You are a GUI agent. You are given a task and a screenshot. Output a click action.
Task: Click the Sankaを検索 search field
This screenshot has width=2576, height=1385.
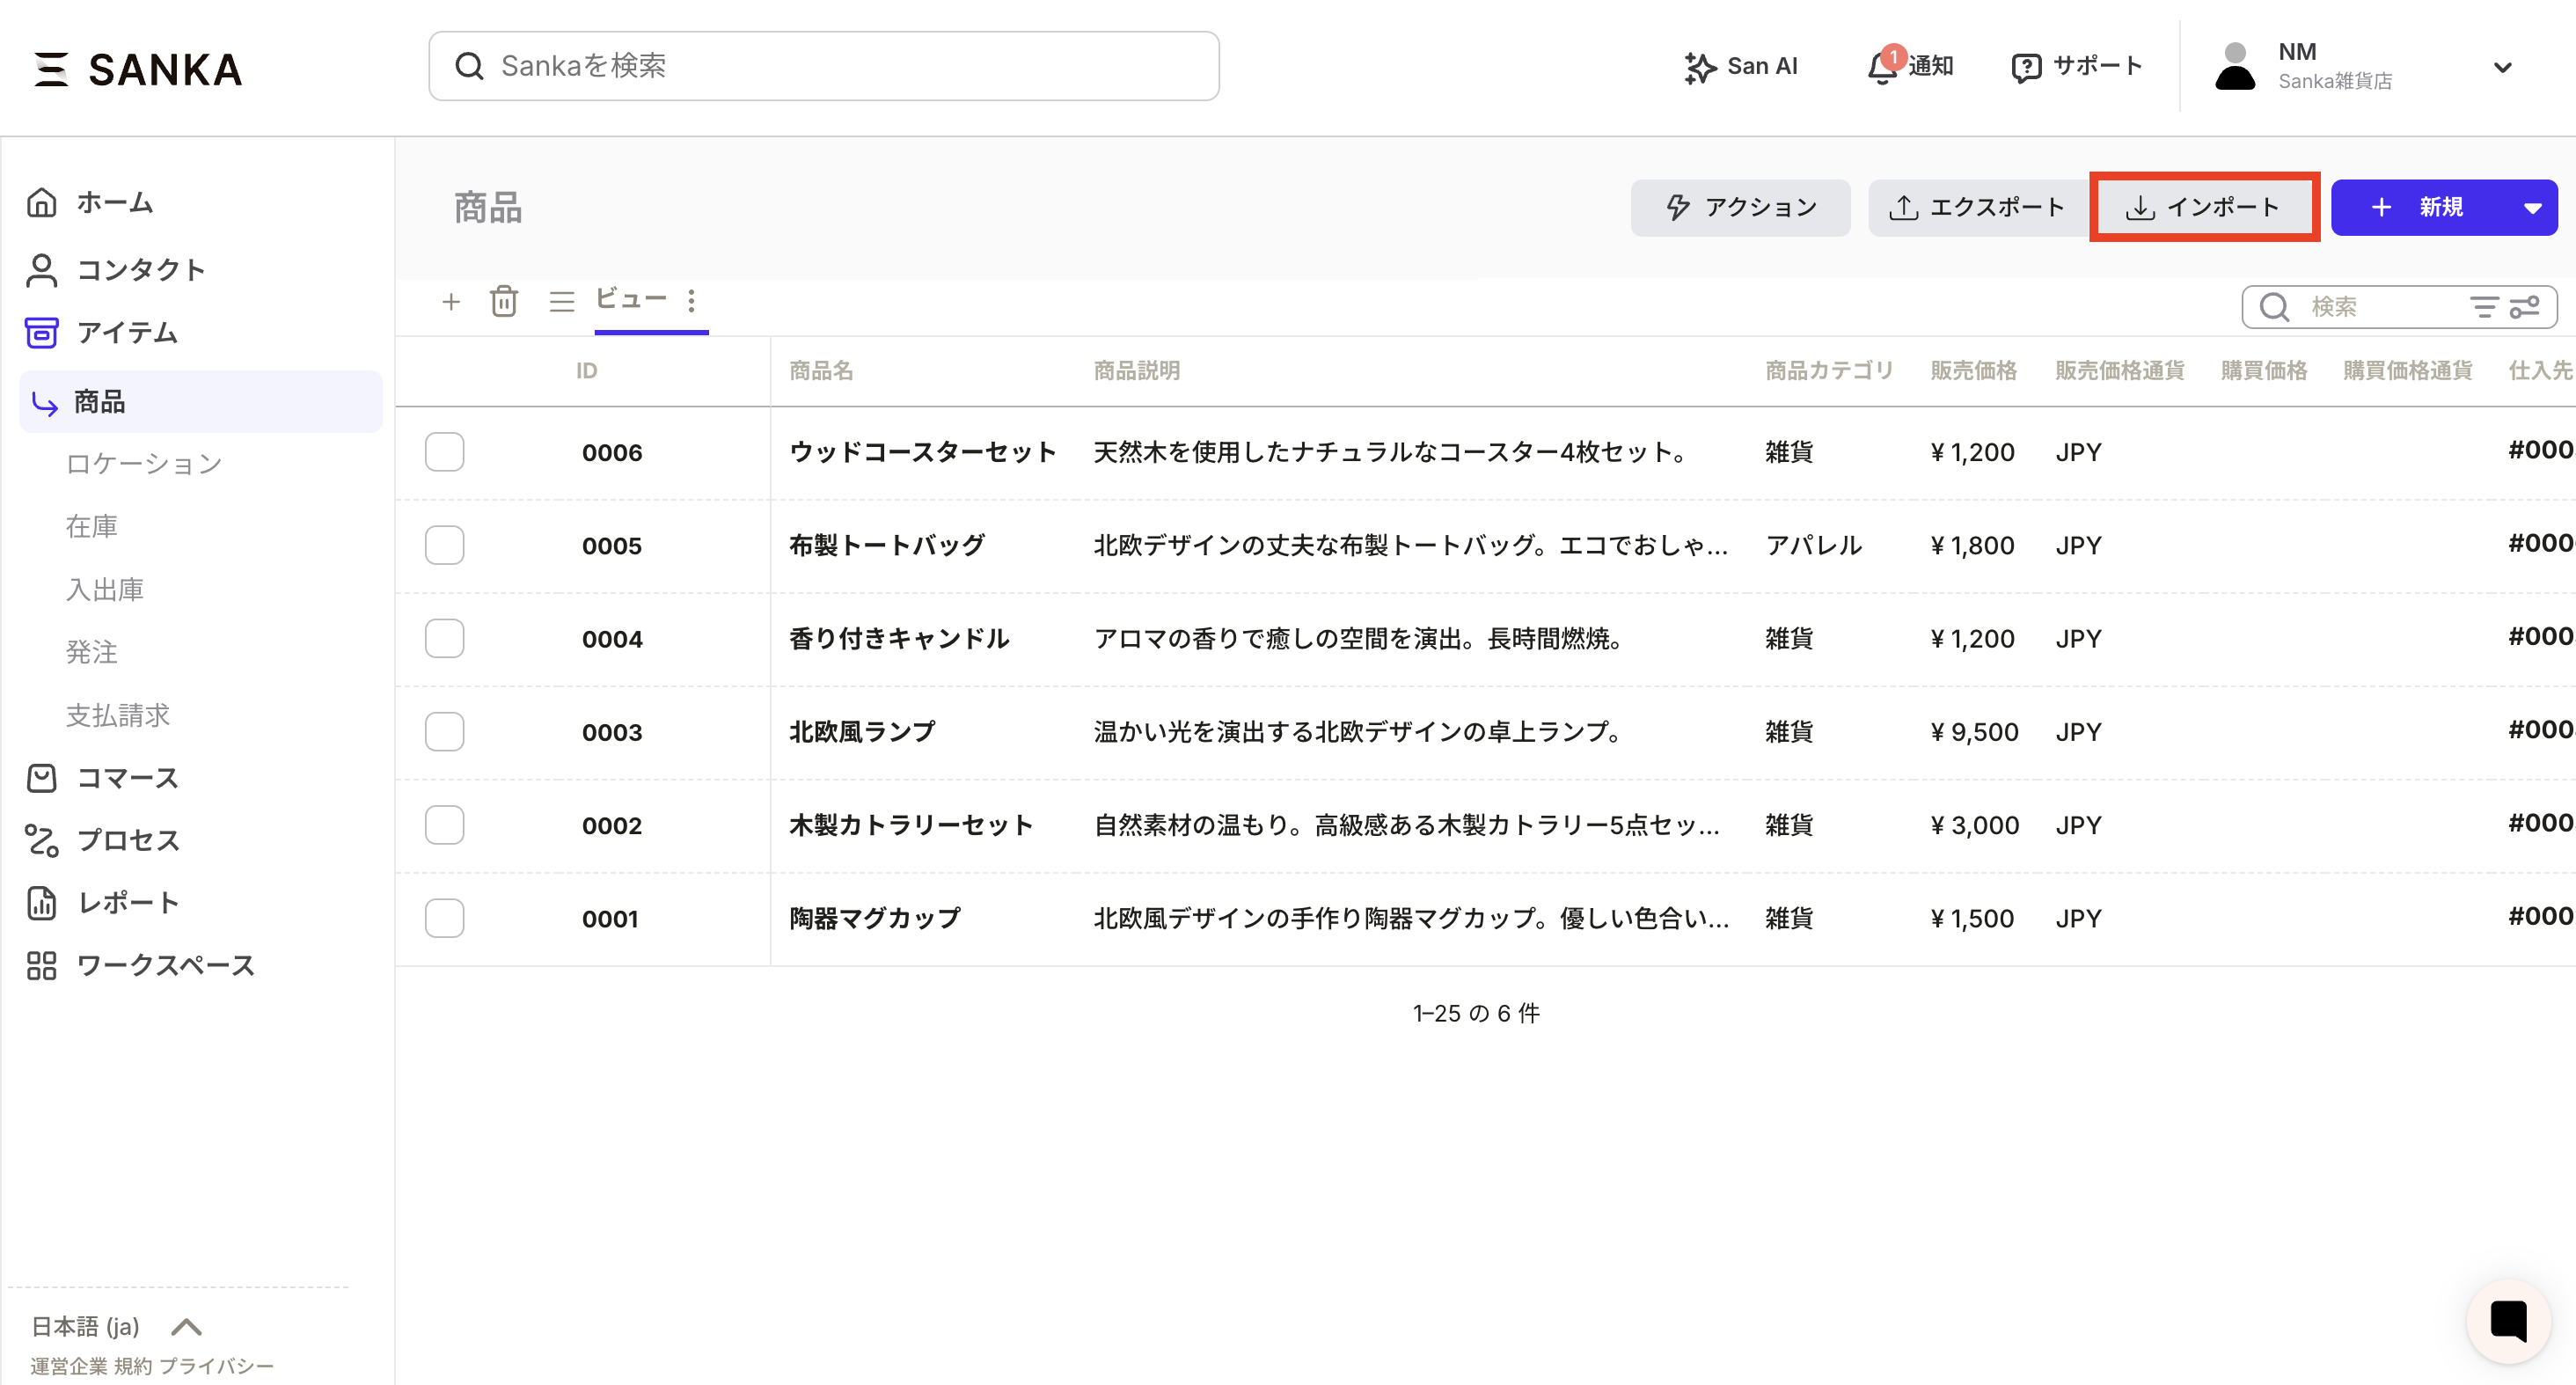coord(824,66)
